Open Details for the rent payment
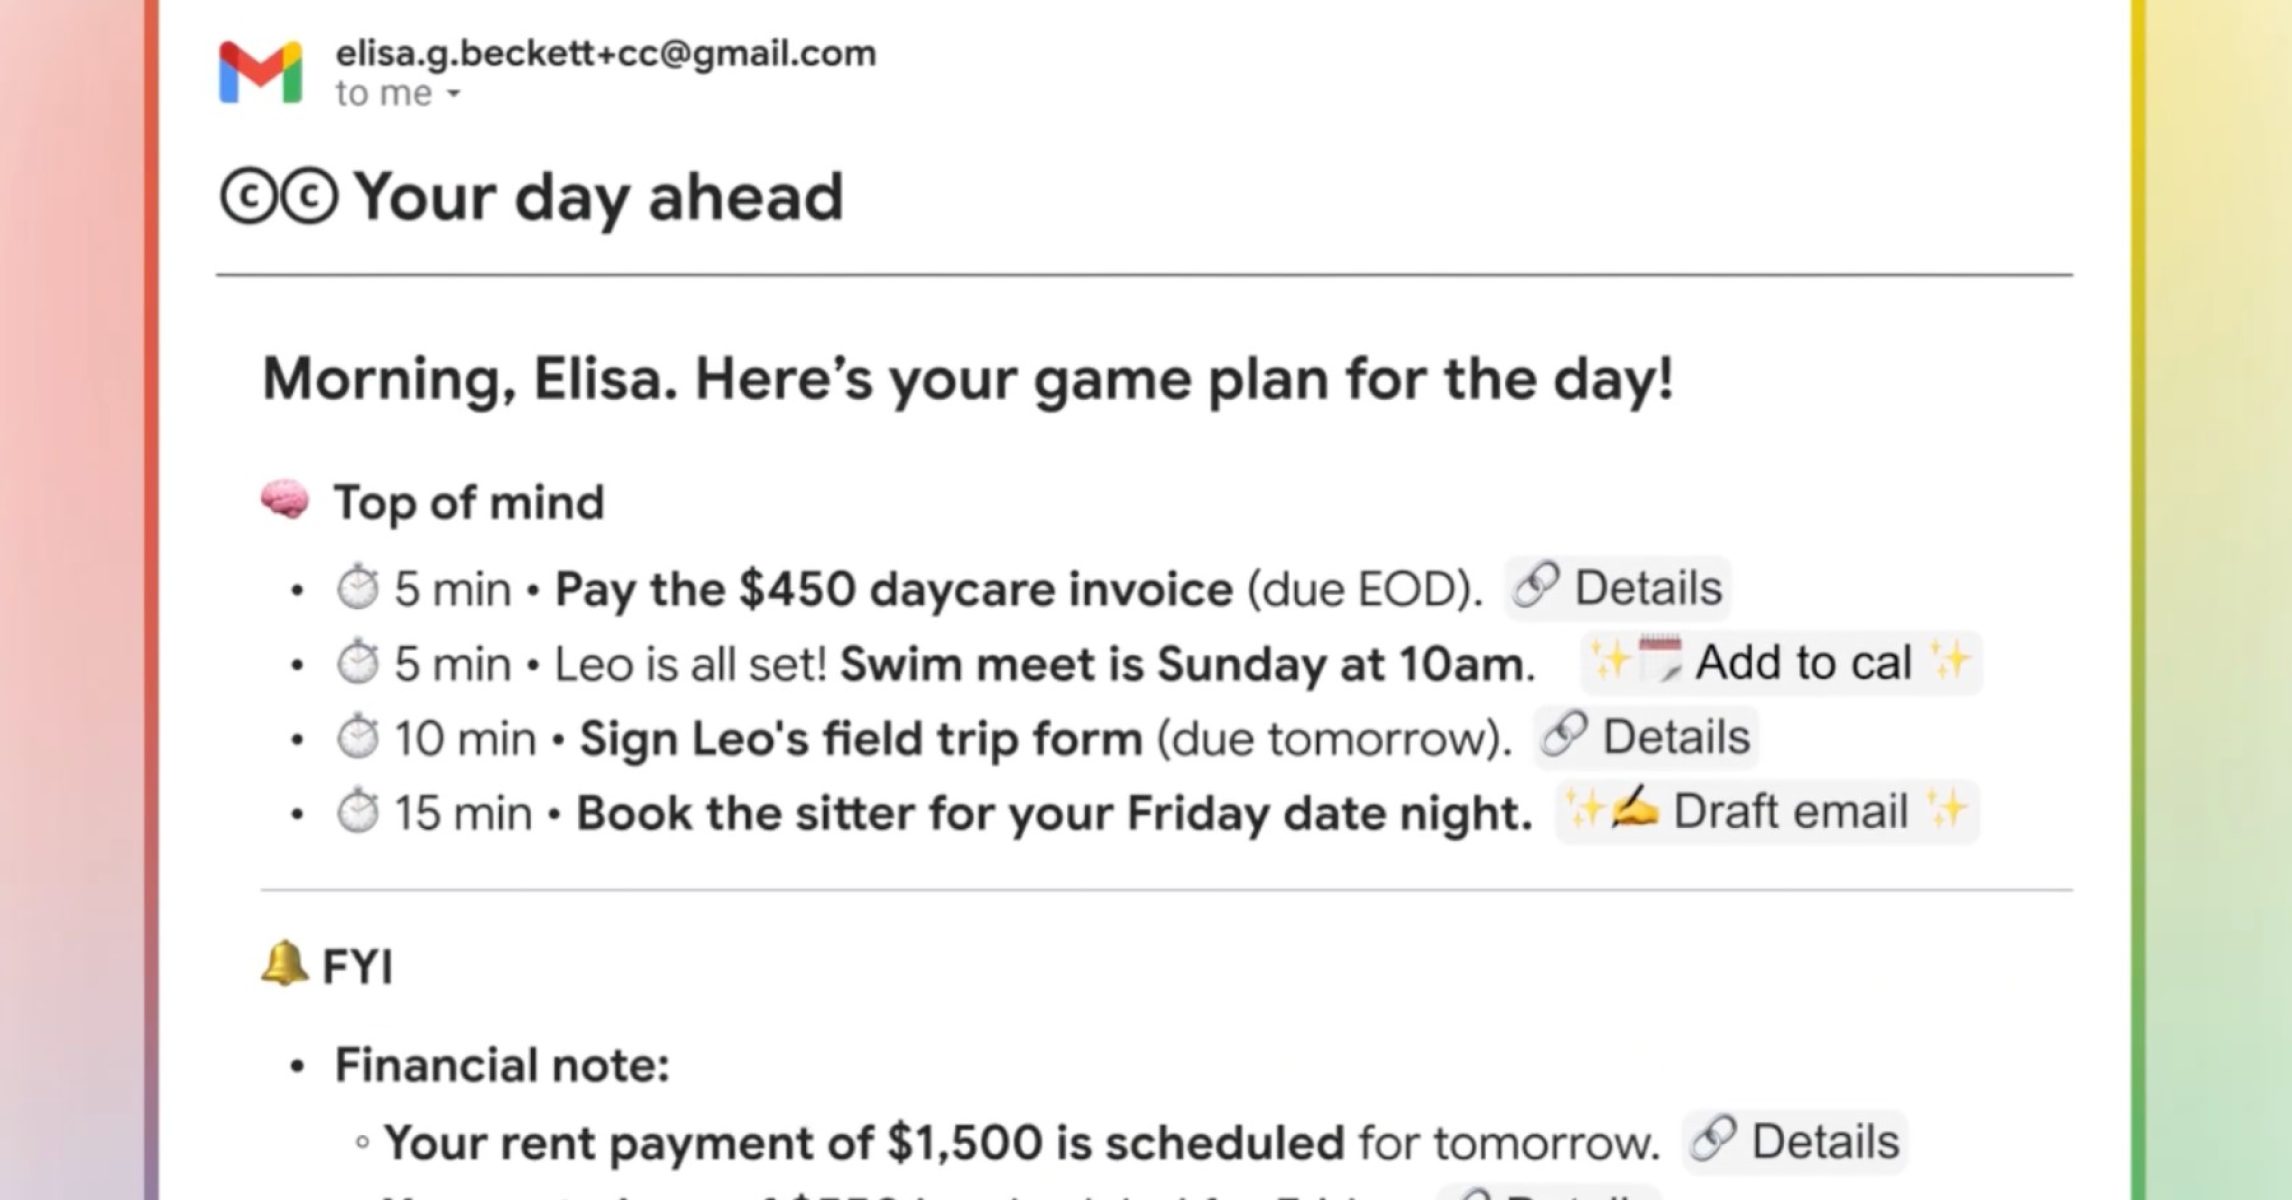 point(1796,1141)
